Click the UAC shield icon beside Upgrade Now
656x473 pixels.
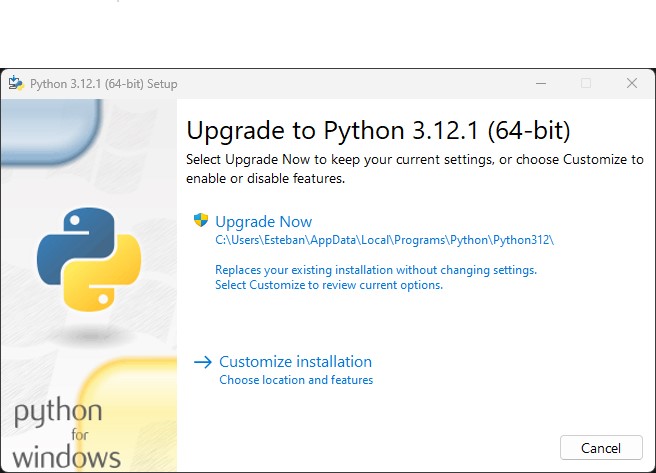(x=201, y=220)
